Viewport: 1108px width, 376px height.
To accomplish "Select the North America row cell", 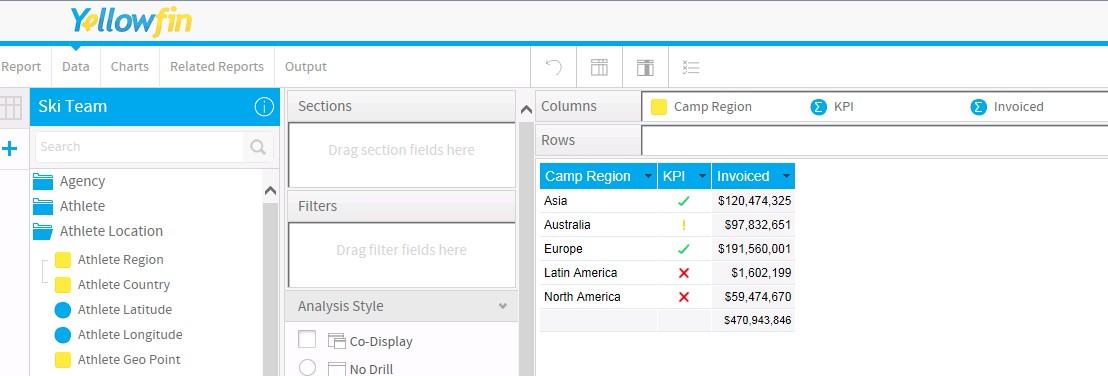I will [599, 297].
